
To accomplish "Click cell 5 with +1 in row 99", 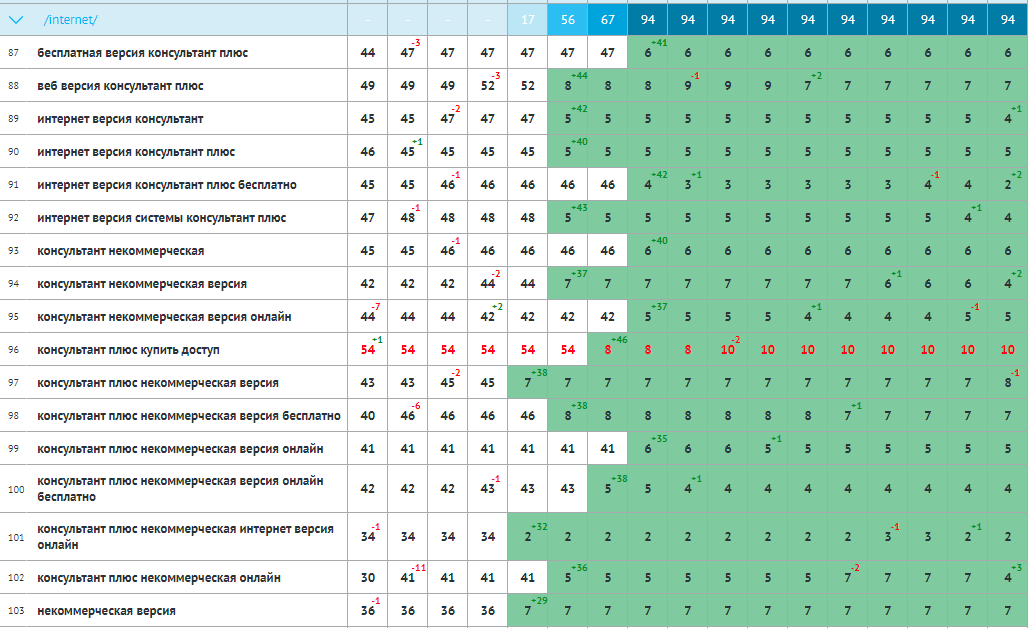I will pyautogui.click(x=768, y=449).
